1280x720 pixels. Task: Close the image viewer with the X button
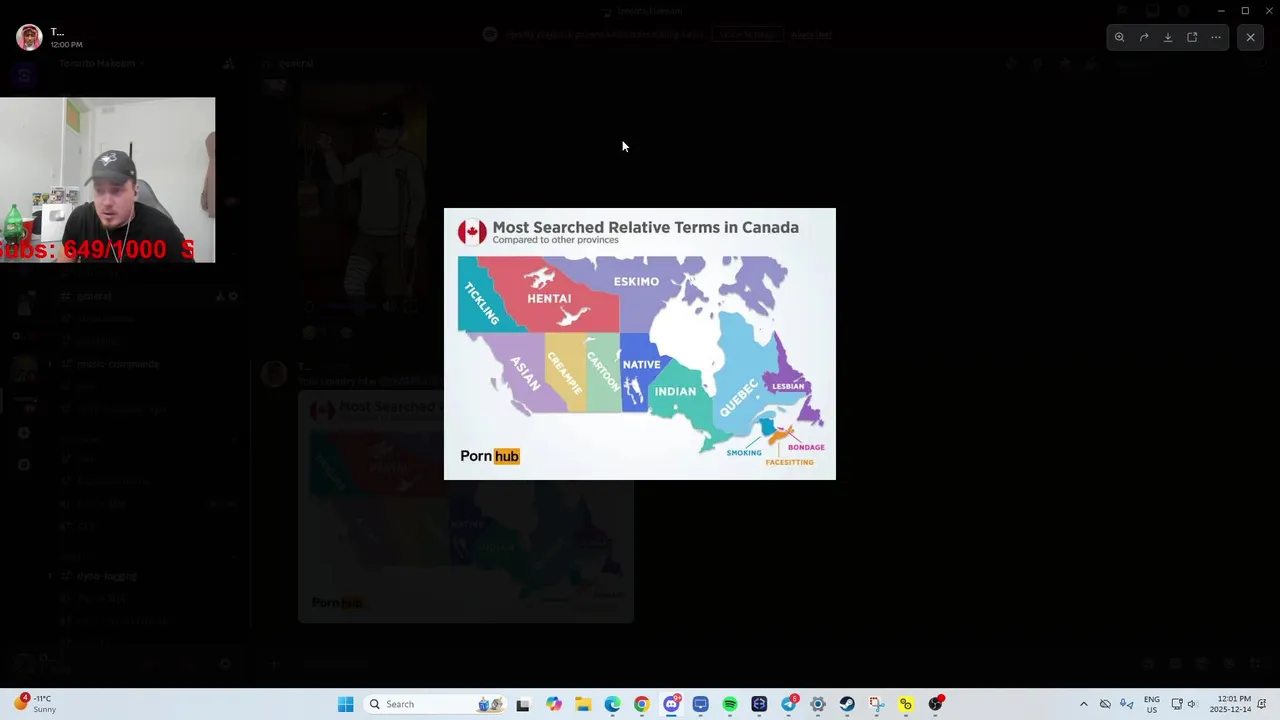click(x=1250, y=37)
